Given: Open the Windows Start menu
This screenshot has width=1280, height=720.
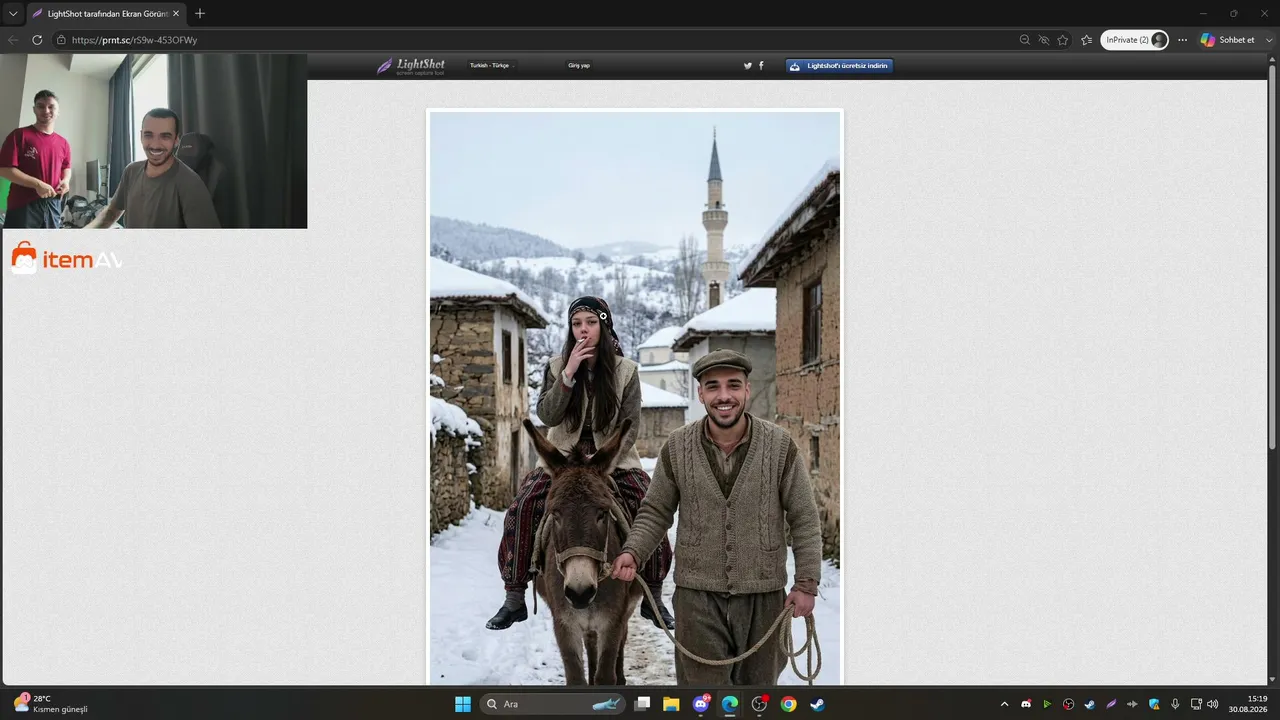Looking at the screenshot, I should pos(463,704).
